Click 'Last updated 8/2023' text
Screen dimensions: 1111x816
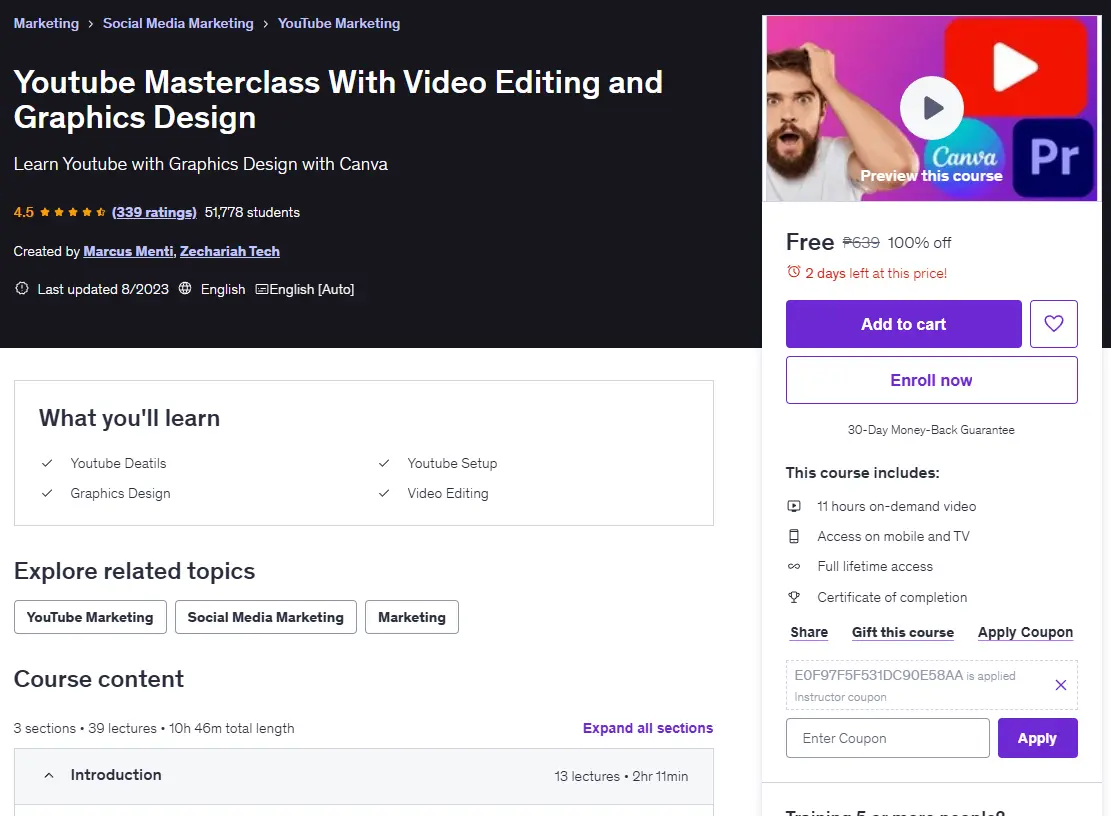[x=103, y=289]
